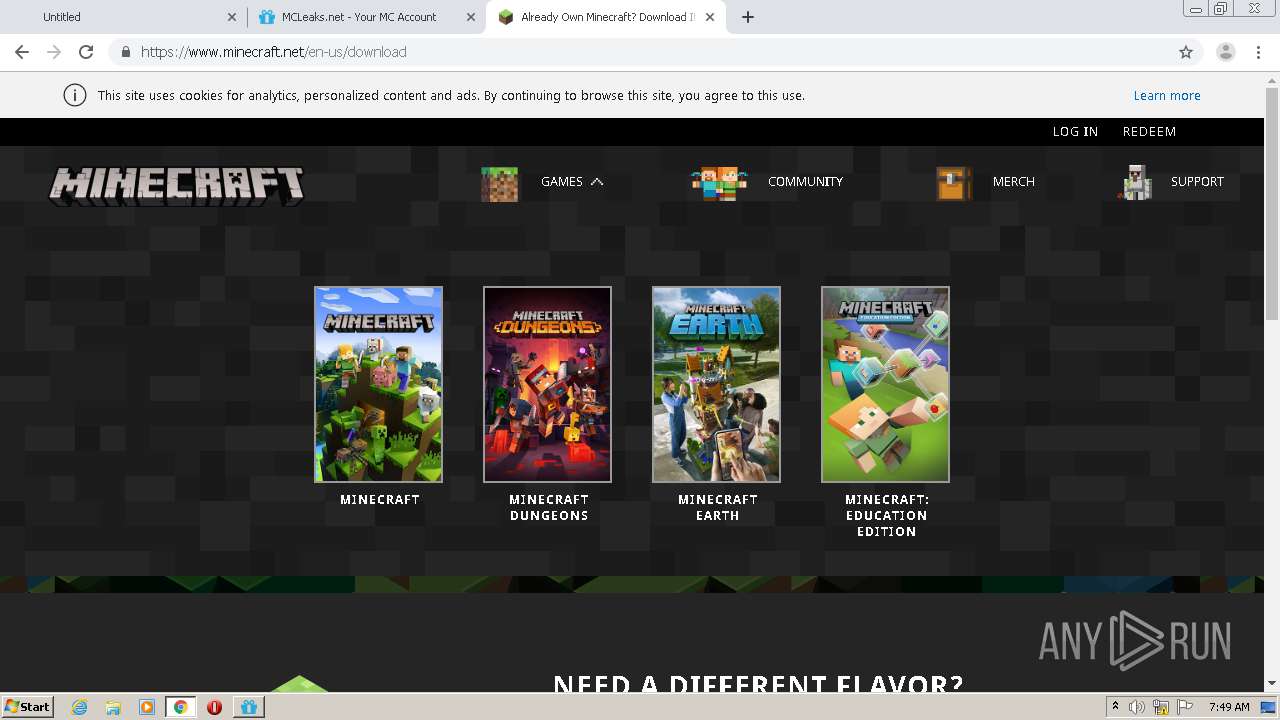Open the Minecraft game cover art
This screenshot has width=1280, height=720.
378,384
